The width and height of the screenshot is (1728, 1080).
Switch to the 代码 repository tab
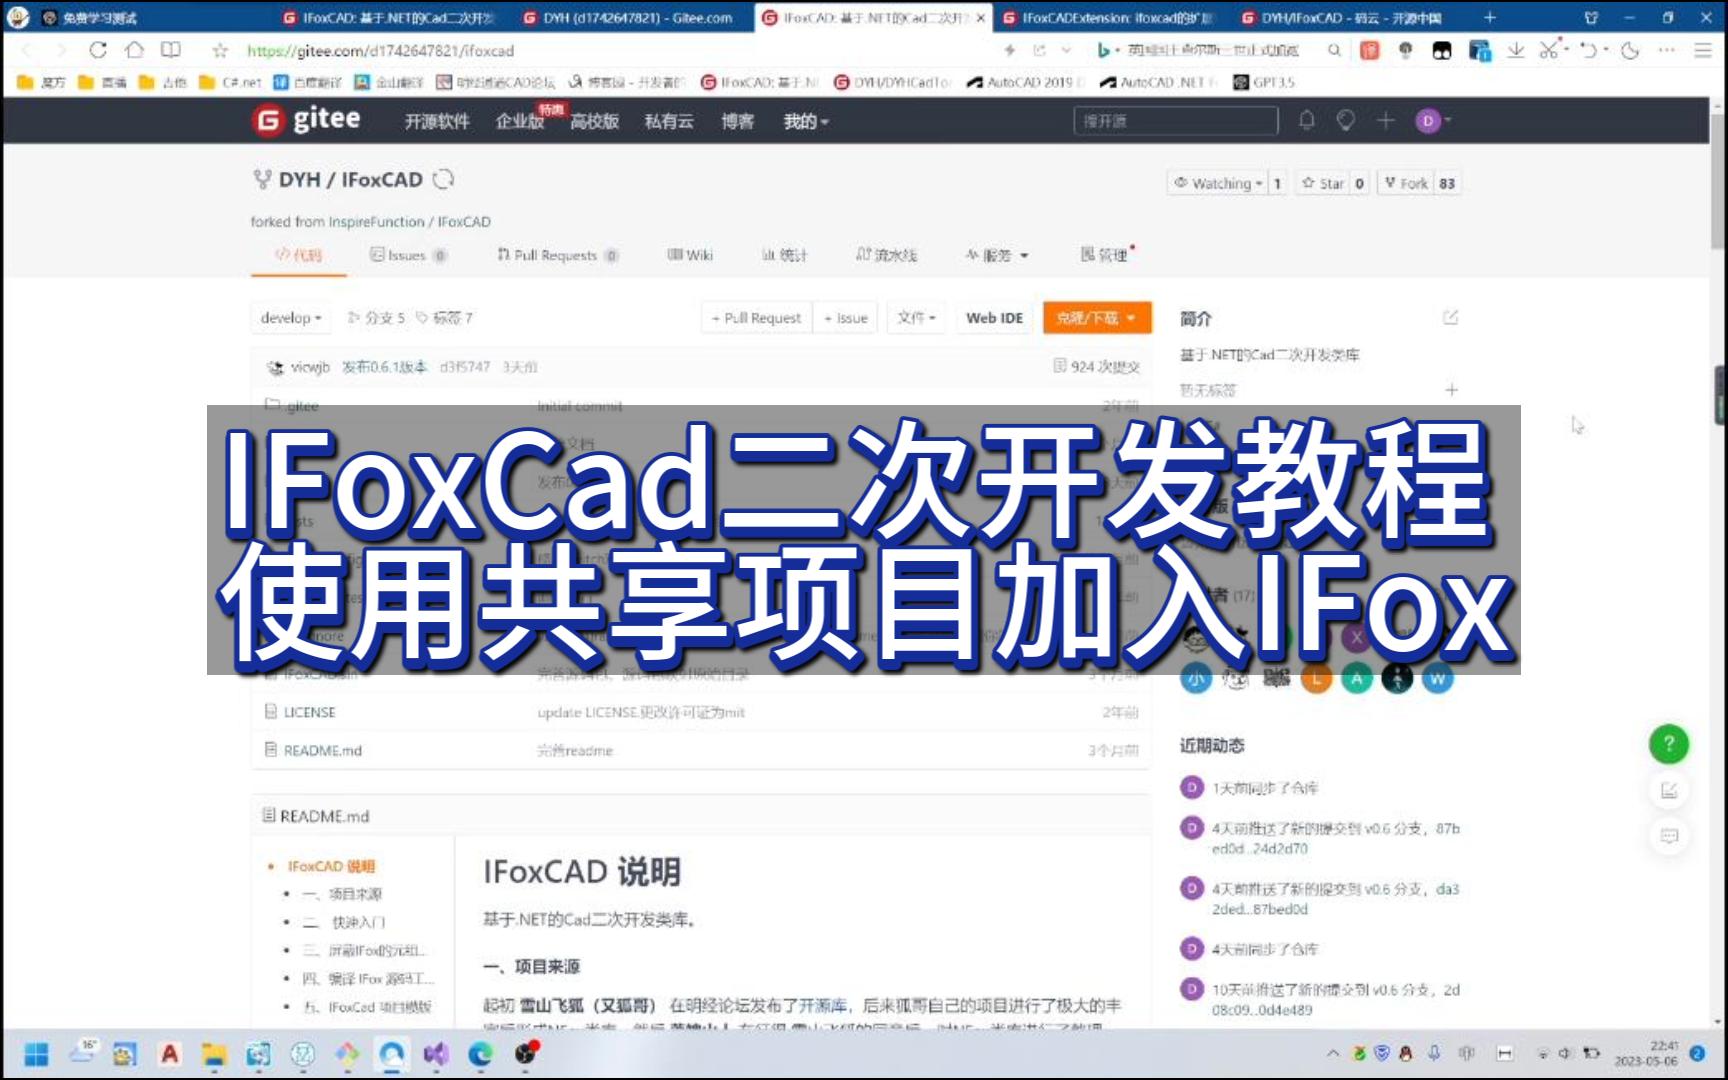[x=298, y=255]
